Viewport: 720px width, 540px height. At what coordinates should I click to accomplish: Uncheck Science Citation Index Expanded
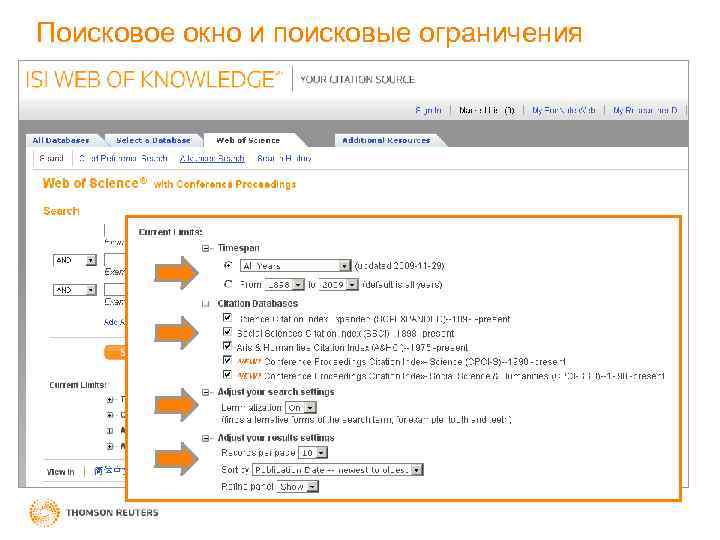pos(227,317)
